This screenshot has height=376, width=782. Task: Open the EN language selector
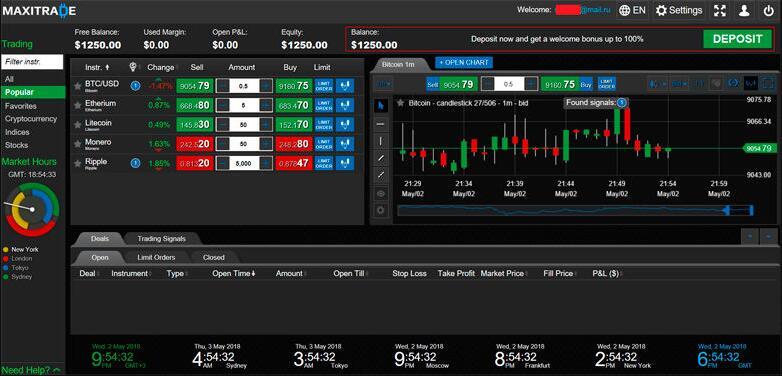tap(632, 10)
